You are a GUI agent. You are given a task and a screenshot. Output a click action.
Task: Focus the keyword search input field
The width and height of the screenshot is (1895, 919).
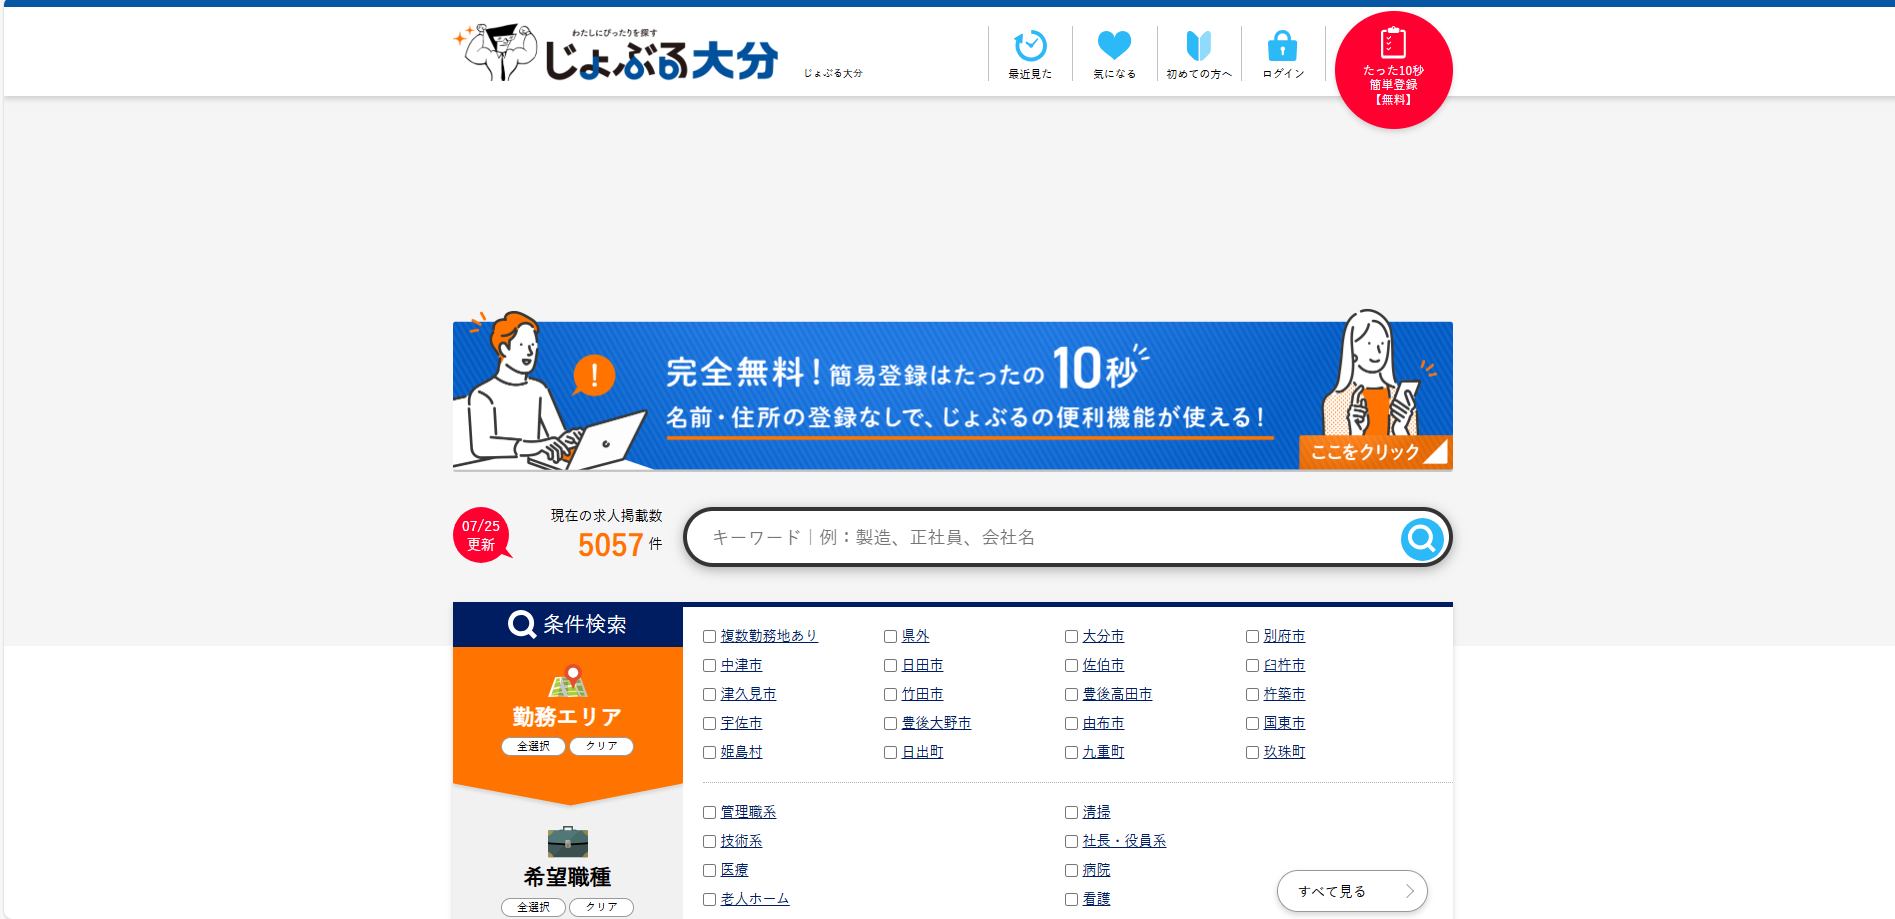pos(1040,538)
